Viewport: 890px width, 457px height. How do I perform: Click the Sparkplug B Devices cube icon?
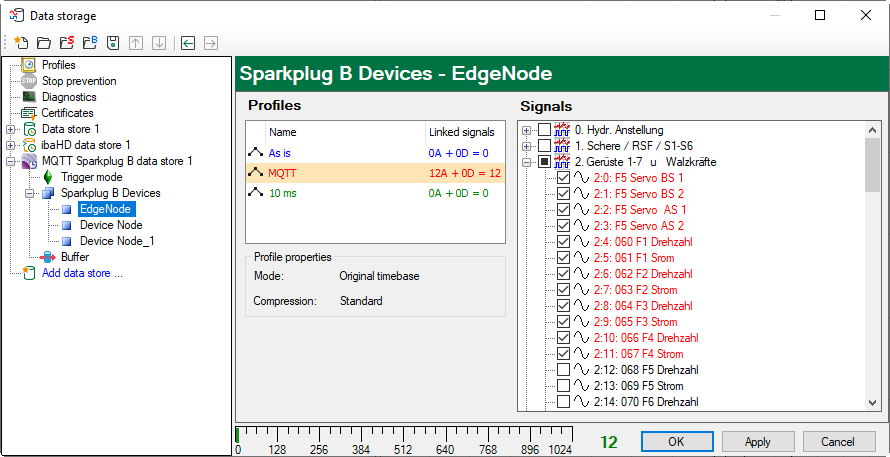pos(48,193)
